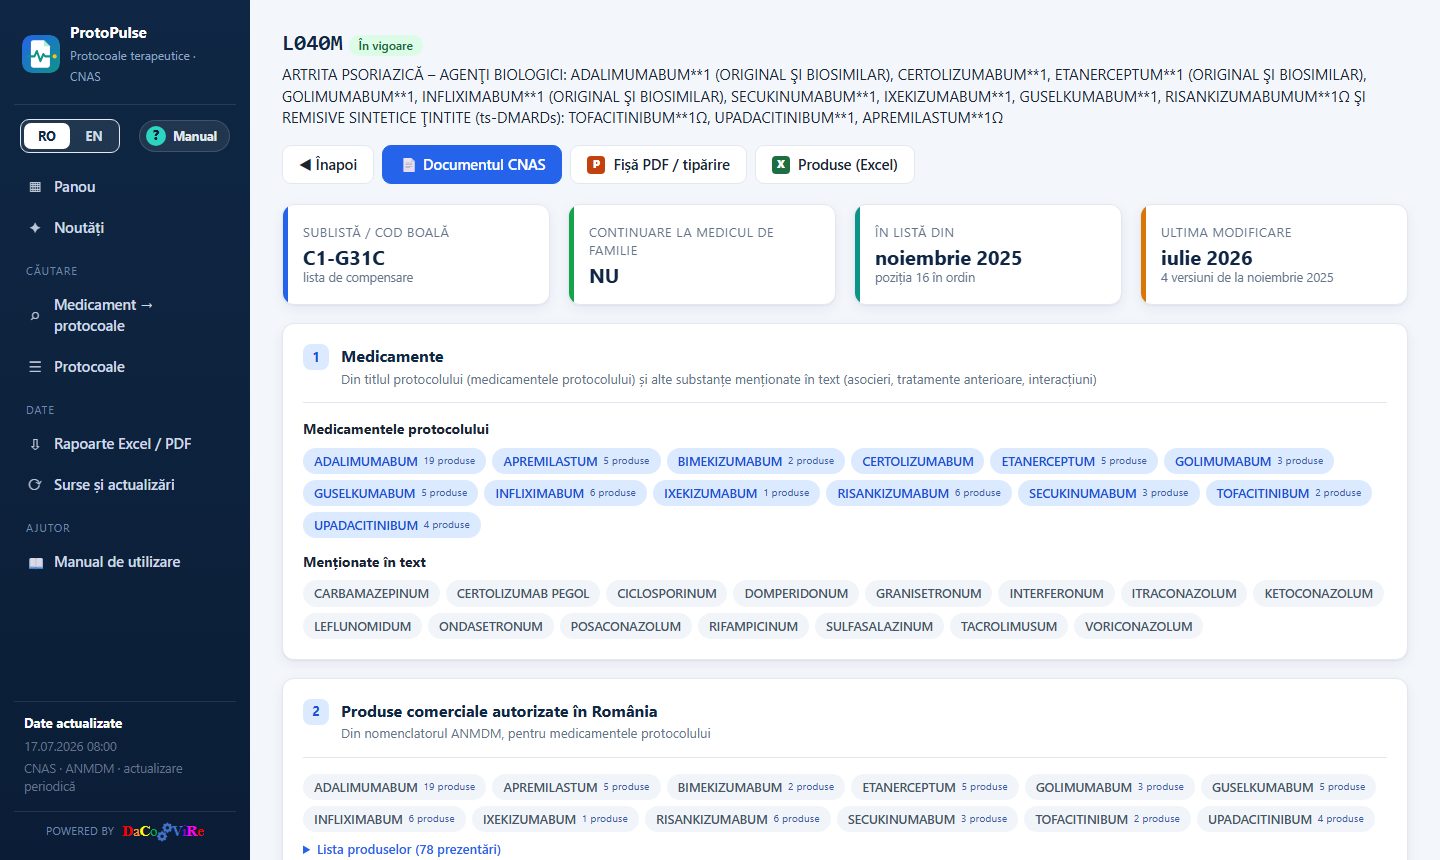
Task: Click GOLIMUMABUM chip under Produse comerciale
Action: tap(1110, 787)
